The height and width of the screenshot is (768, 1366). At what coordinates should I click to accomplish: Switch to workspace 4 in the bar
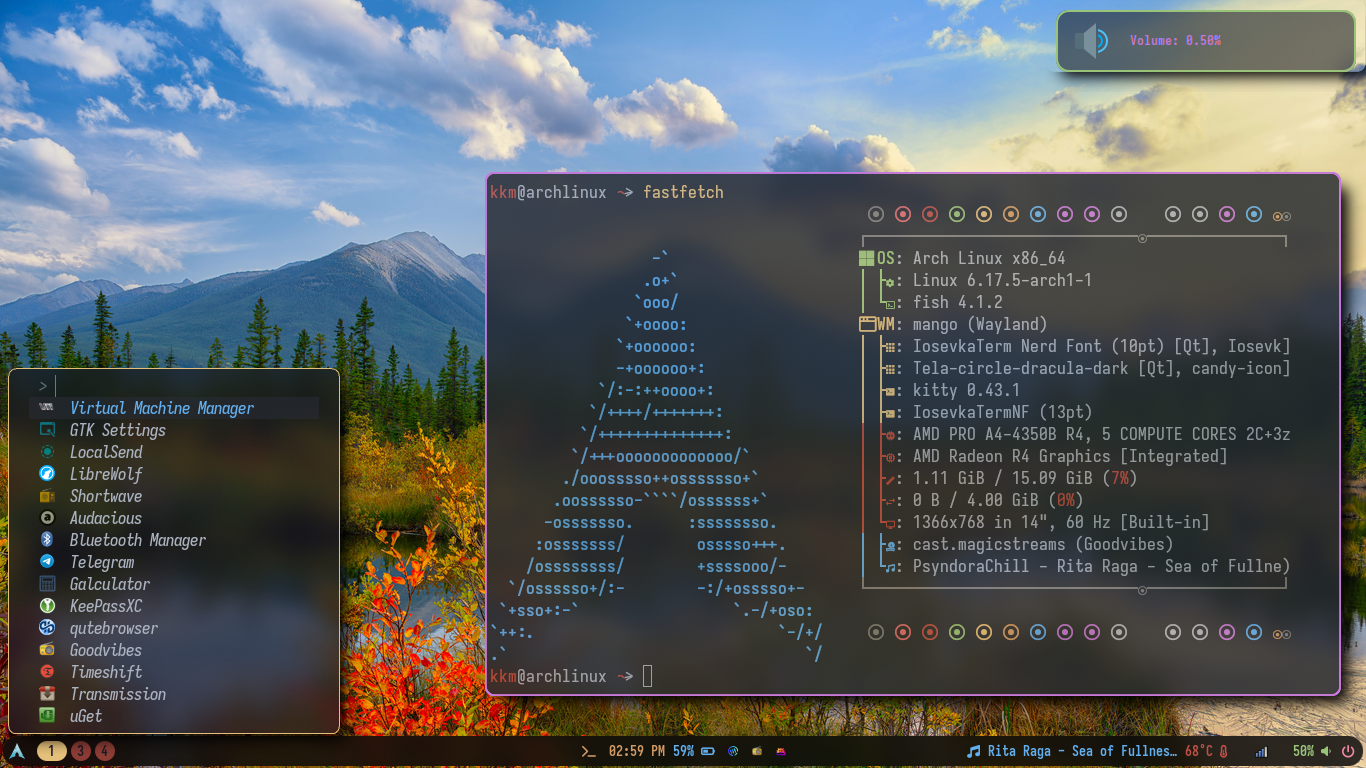pos(104,751)
